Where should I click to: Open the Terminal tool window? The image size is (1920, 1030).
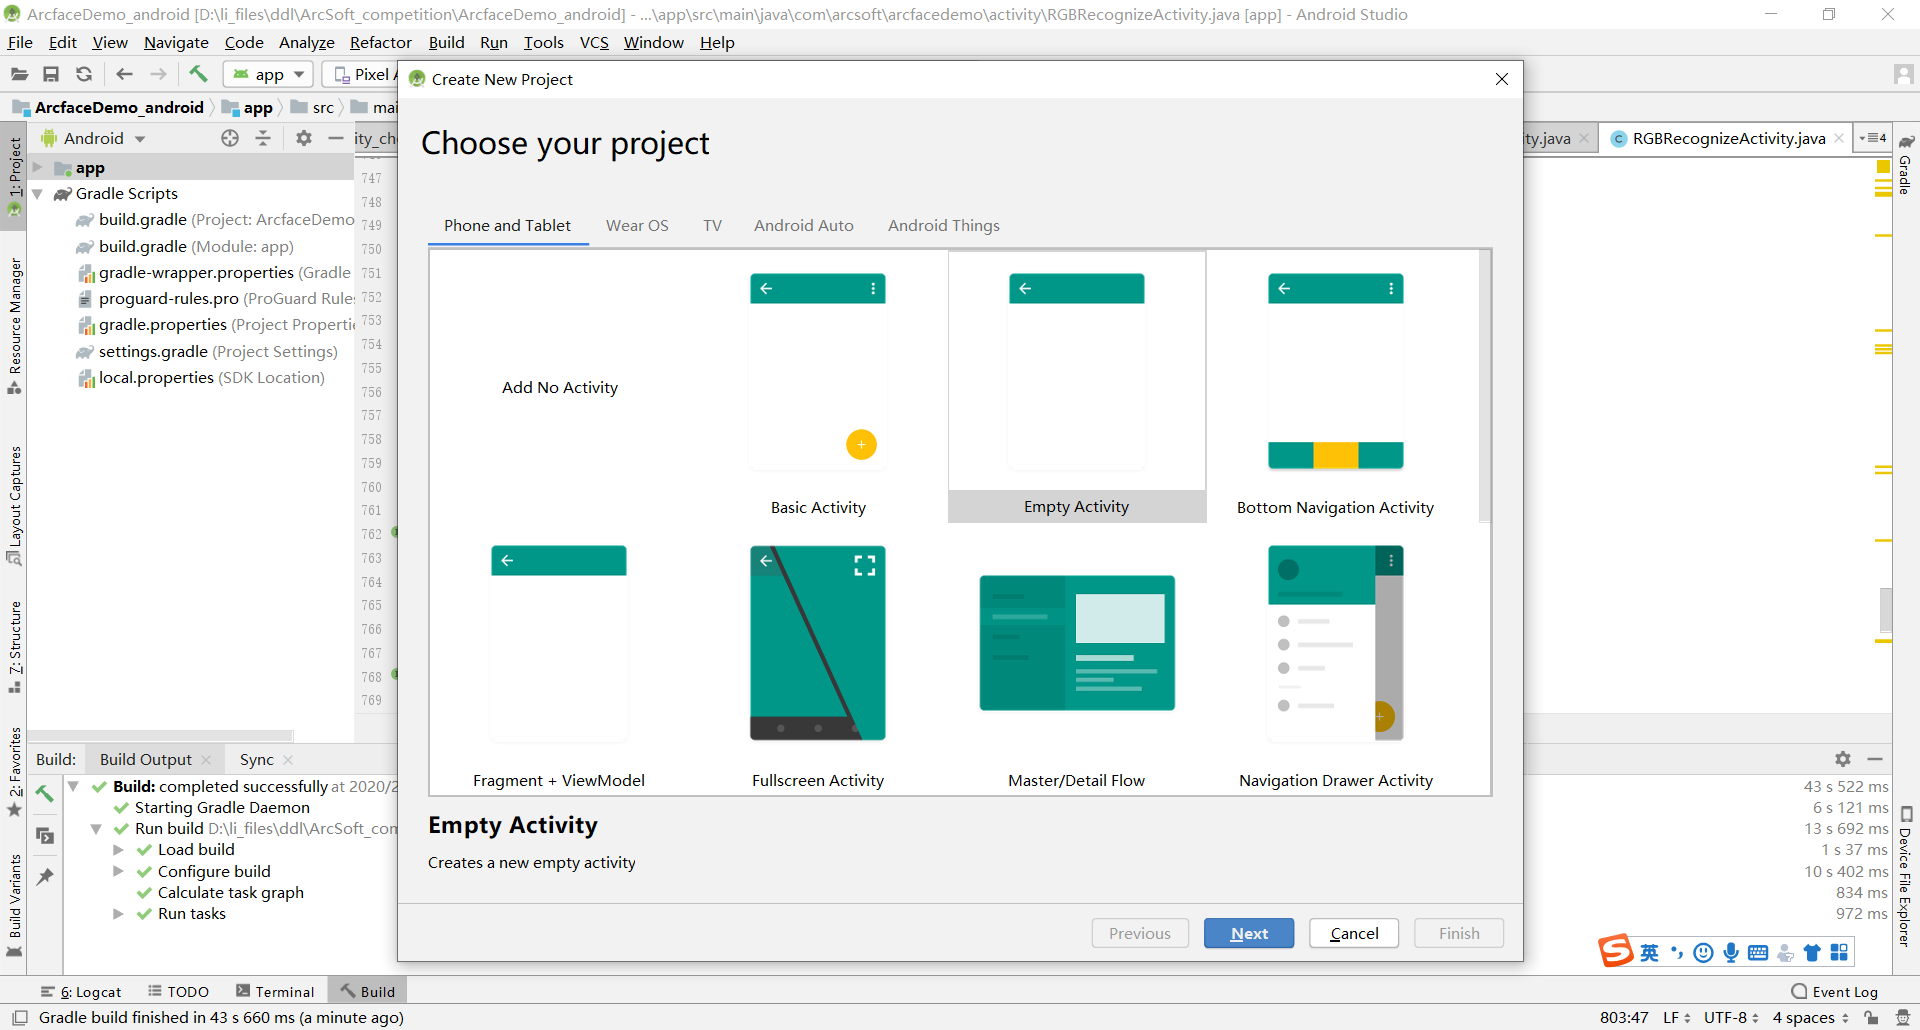[x=284, y=991]
